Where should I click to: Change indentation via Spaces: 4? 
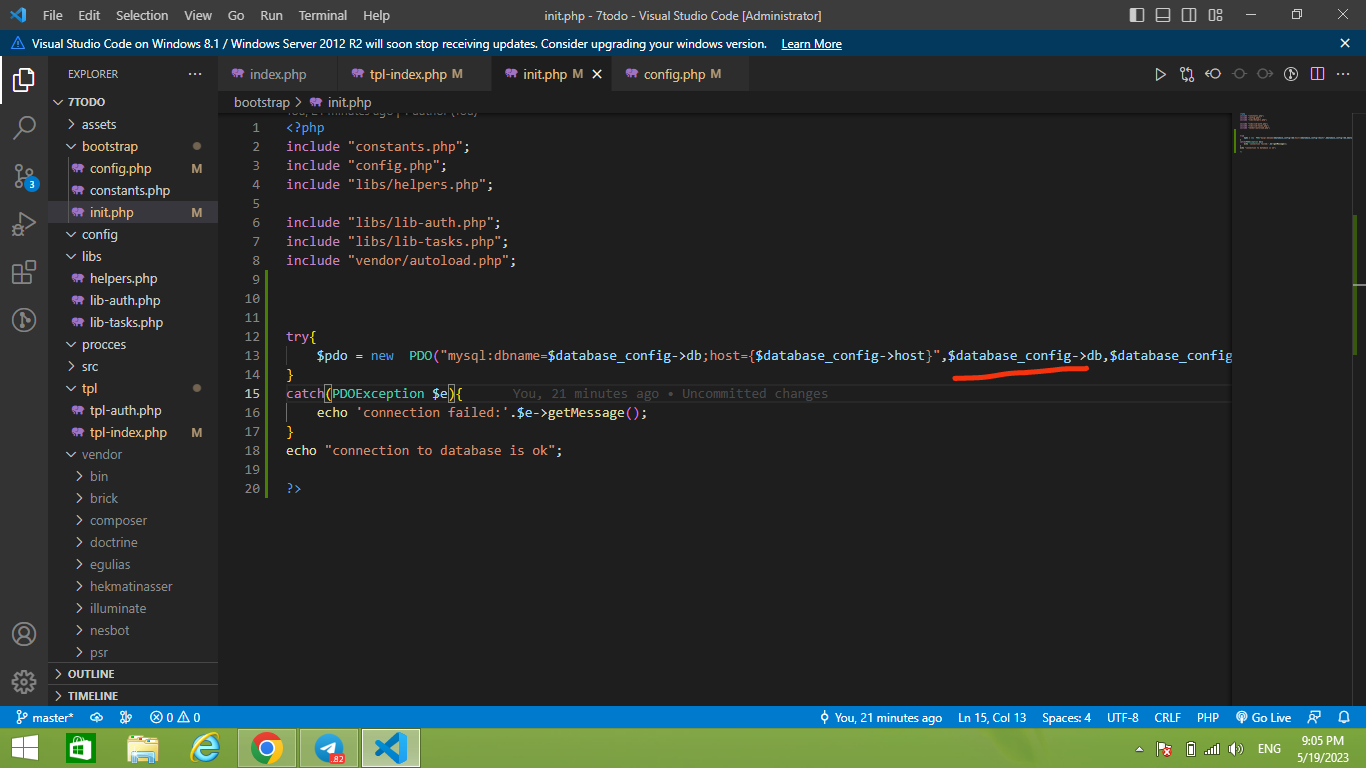[1067, 717]
